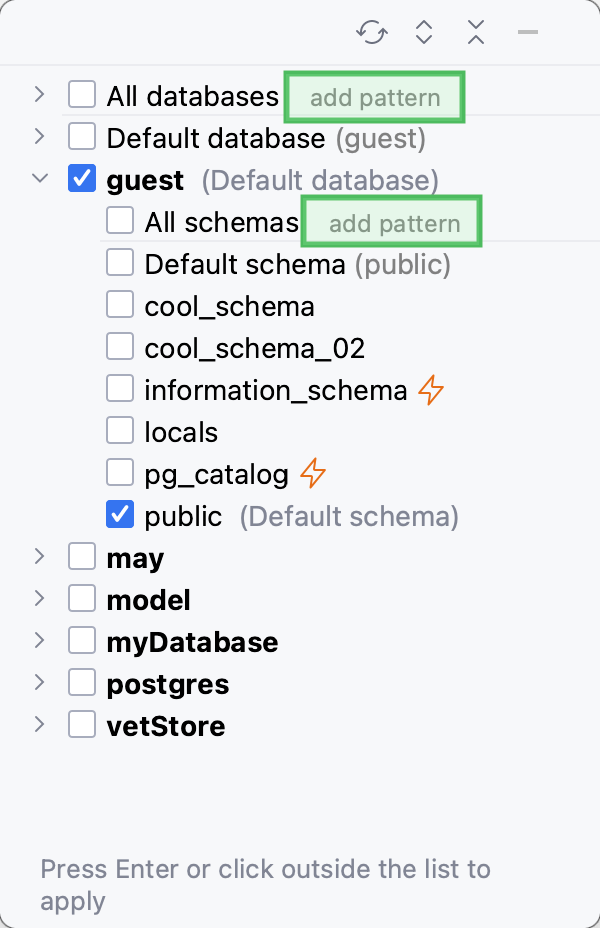Enable the cool_schema checkbox
Viewport: 600px width, 928px height.
tap(120, 304)
